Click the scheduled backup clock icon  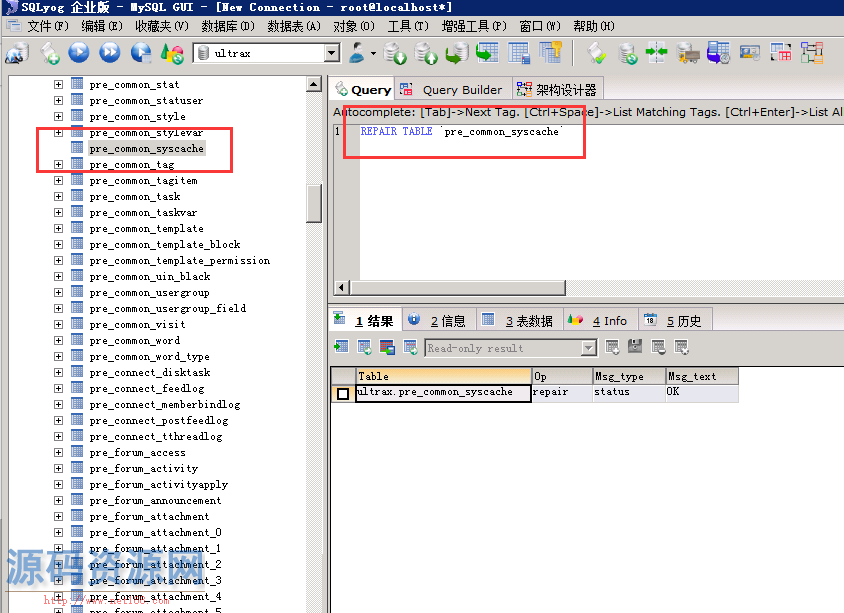coord(719,53)
